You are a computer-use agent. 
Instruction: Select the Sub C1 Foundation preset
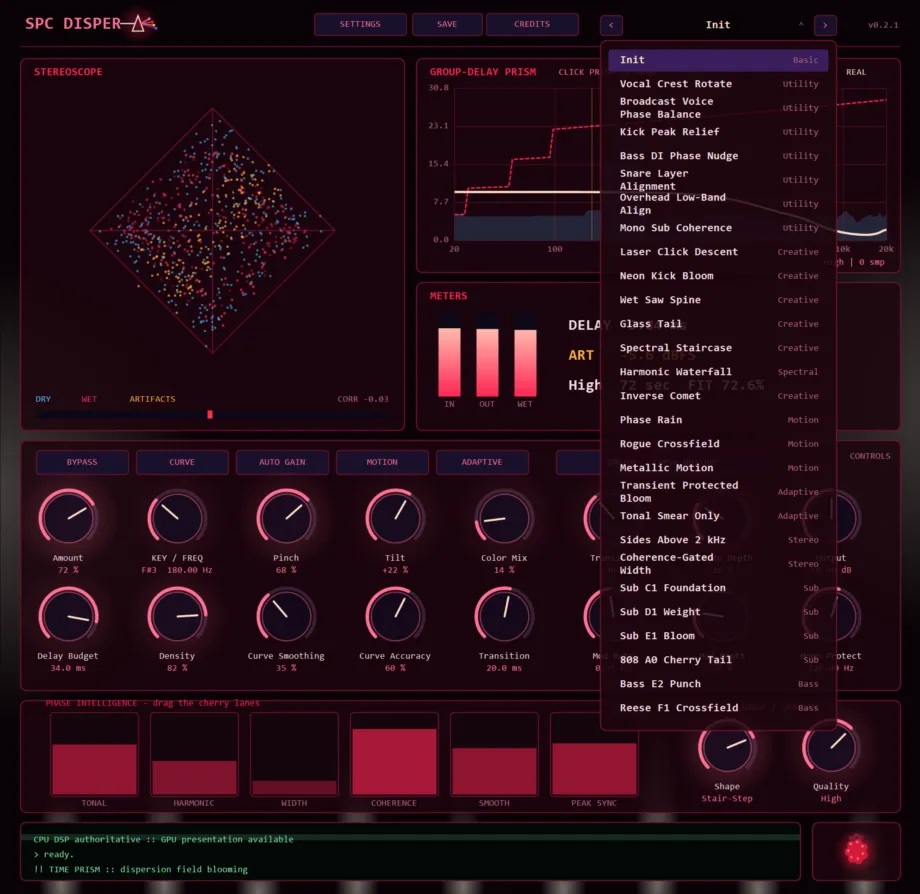pyautogui.click(x=718, y=588)
